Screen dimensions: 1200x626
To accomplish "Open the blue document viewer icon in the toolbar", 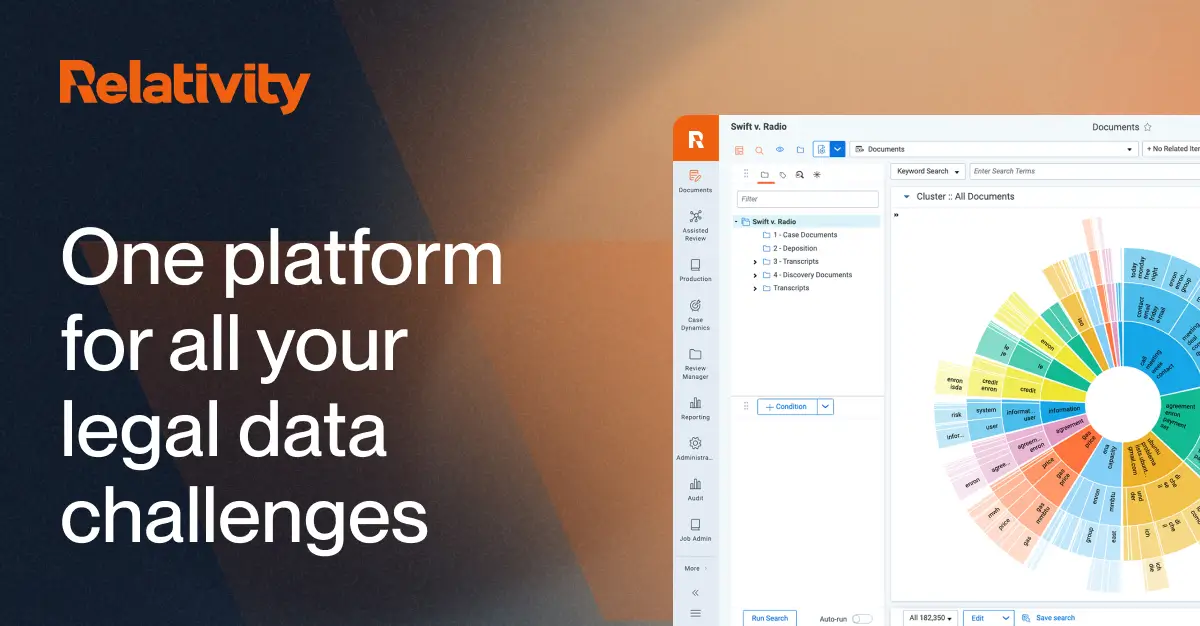I will click(x=820, y=148).
